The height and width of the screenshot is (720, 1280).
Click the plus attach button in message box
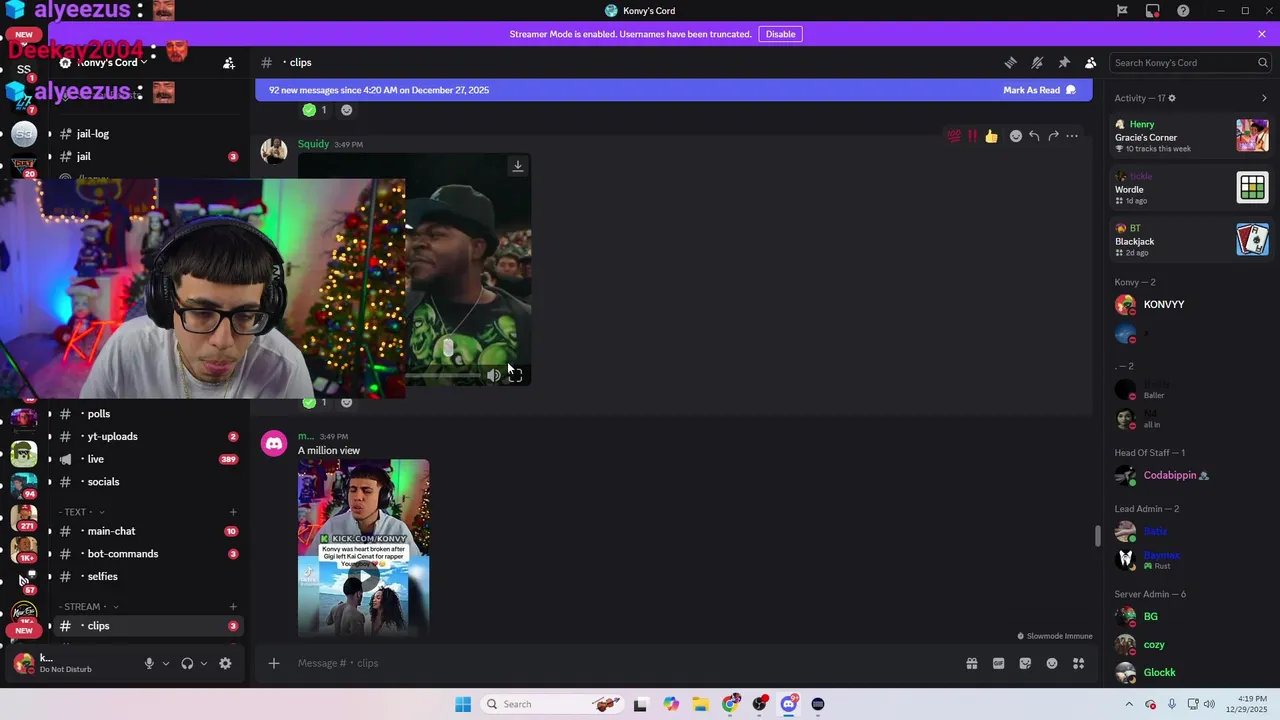click(x=274, y=663)
